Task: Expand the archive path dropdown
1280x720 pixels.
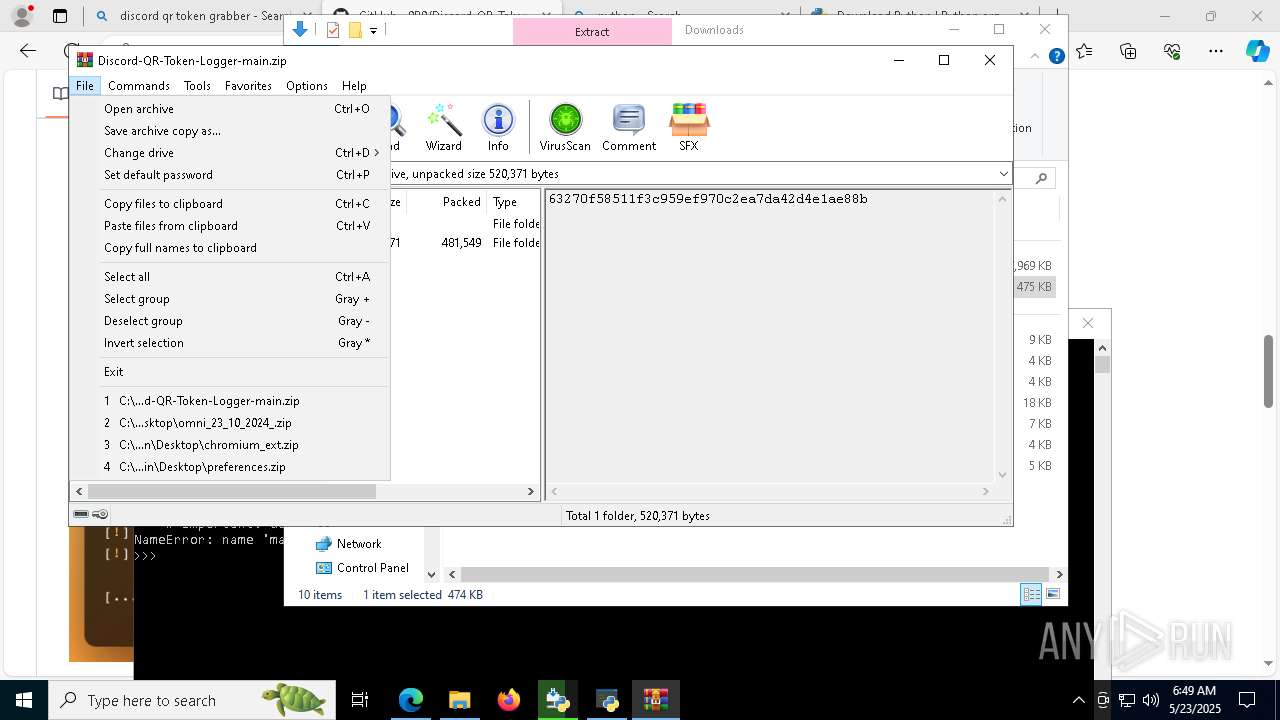Action: [1003, 174]
